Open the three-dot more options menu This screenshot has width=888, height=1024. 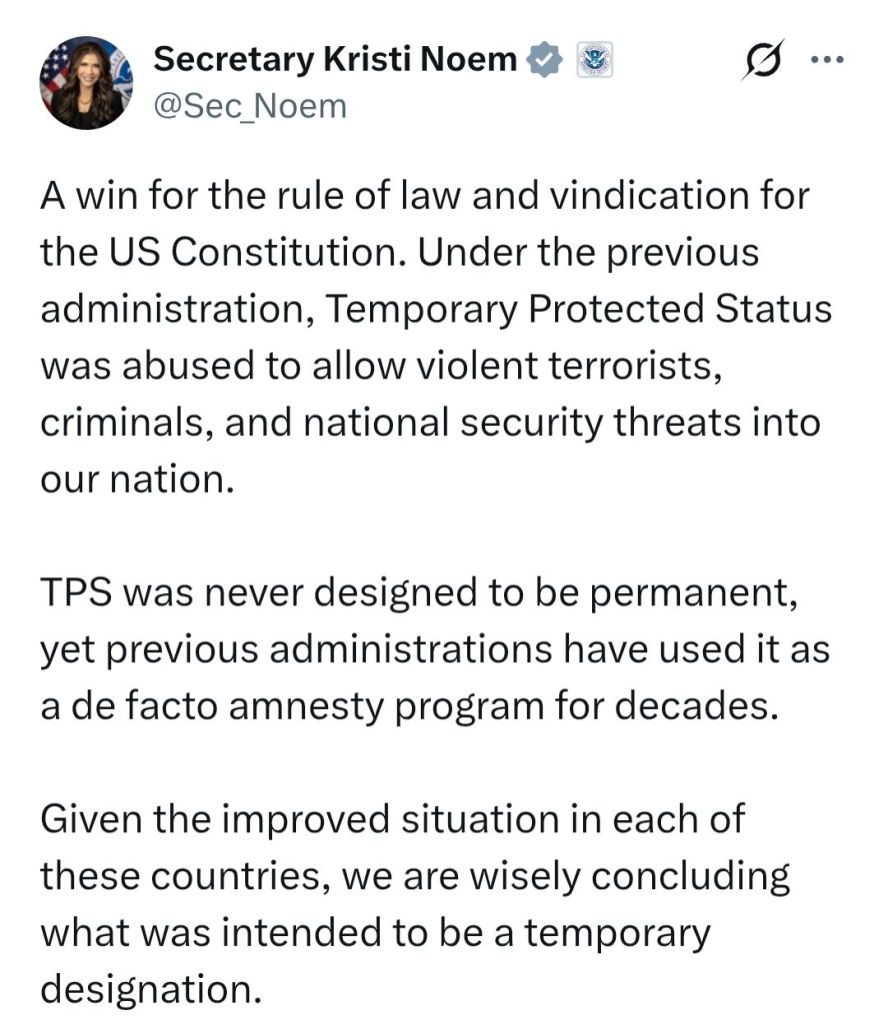point(827,60)
